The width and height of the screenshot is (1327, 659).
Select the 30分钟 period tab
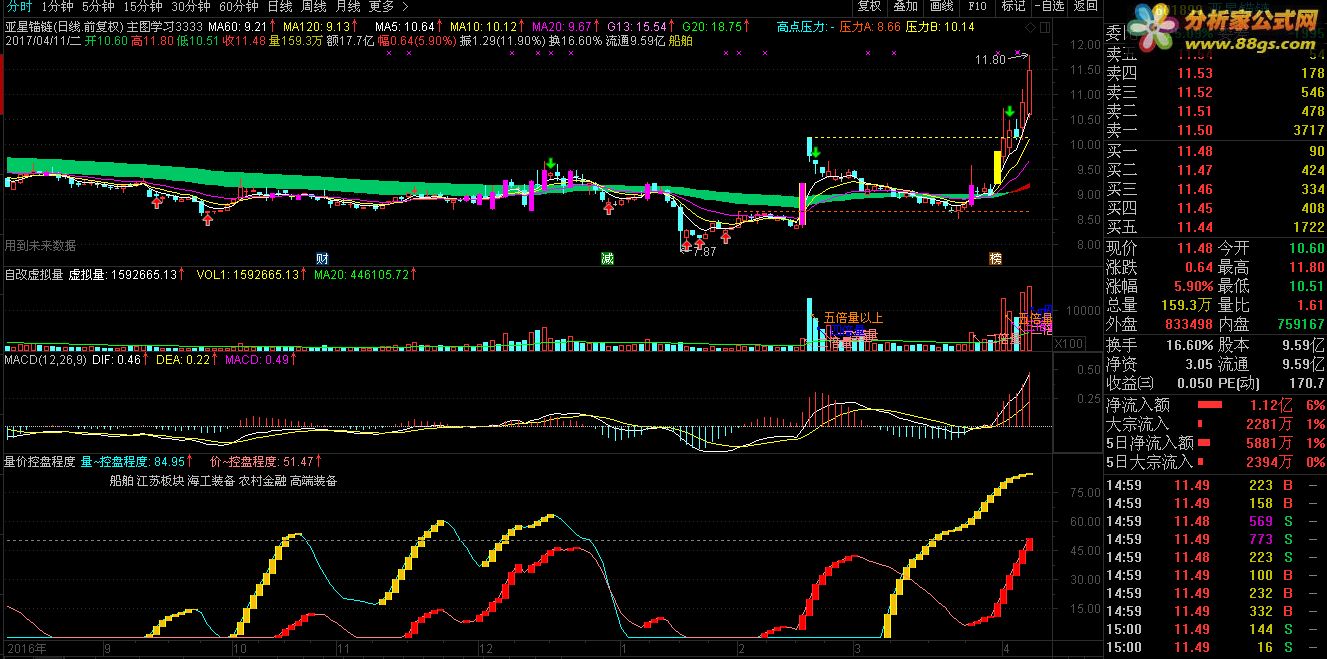(x=190, y=6)
